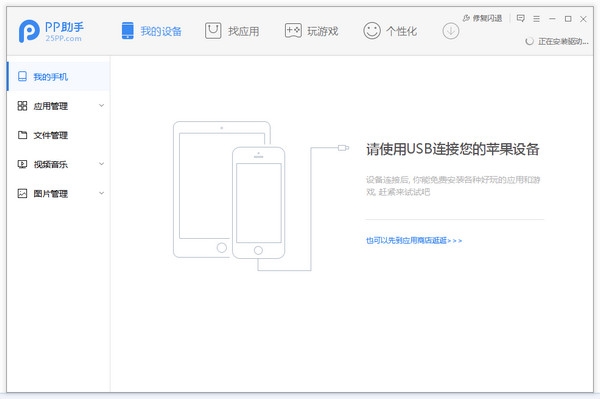Screen dimensions: 600x399
Task: Open the download manager arrow icon
Action: pyautogui.click(x=451, y=31)
